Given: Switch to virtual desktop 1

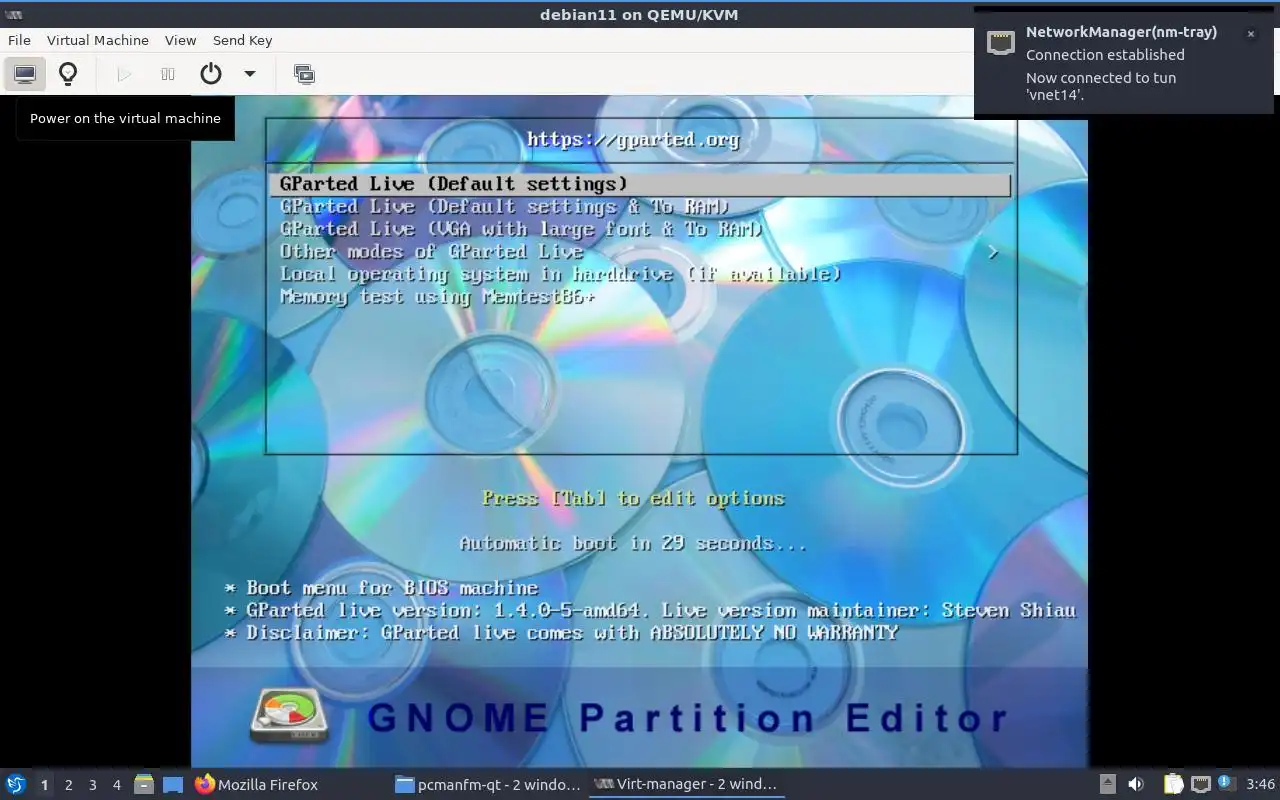Looking at the screenshot, I should click(44, 785).
